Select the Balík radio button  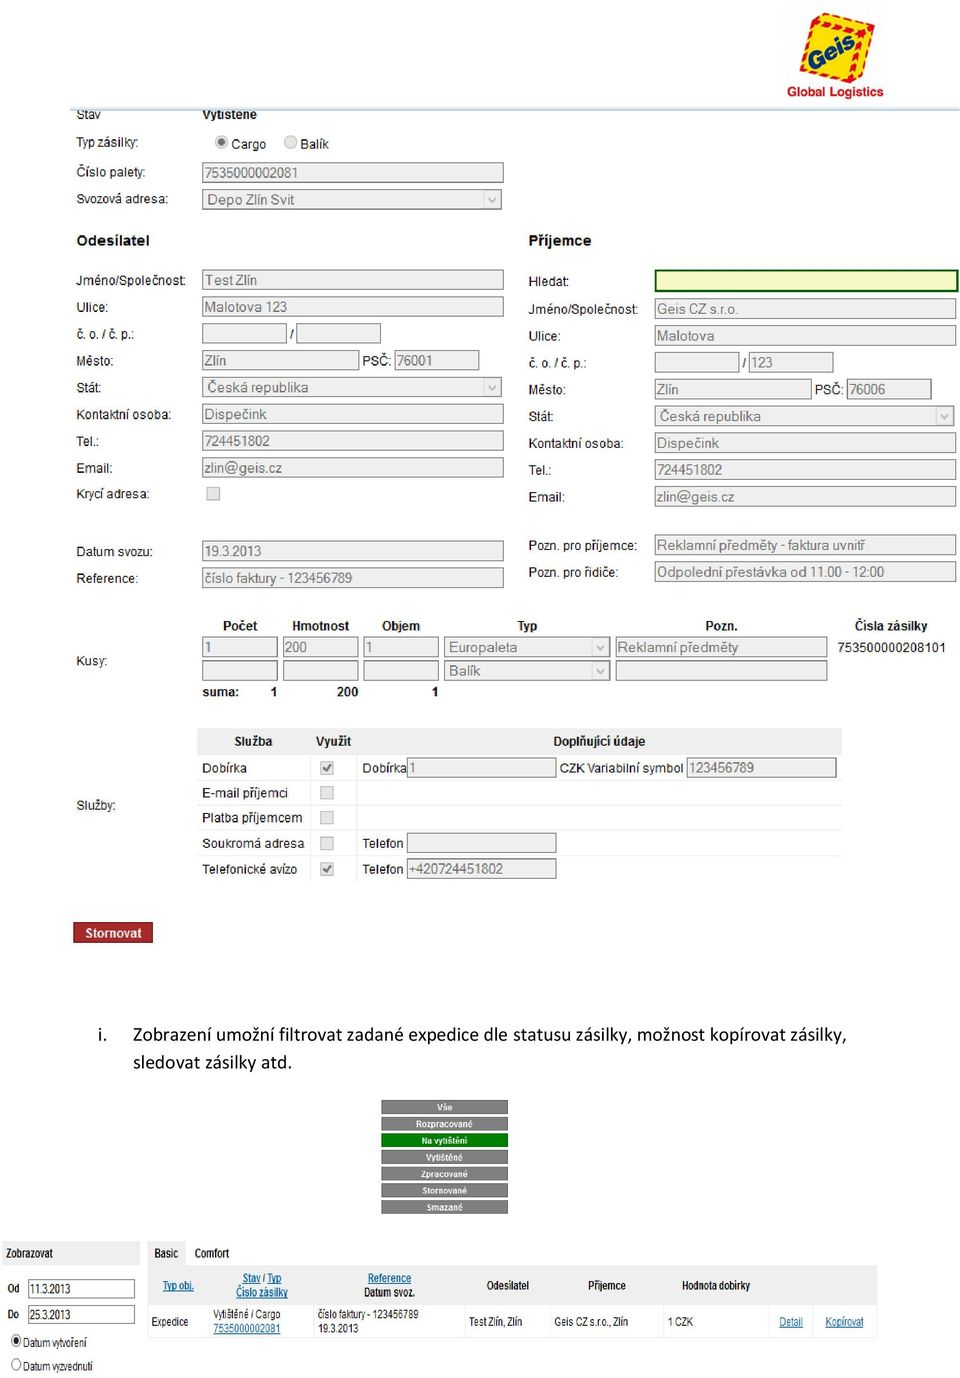(291, 143)
